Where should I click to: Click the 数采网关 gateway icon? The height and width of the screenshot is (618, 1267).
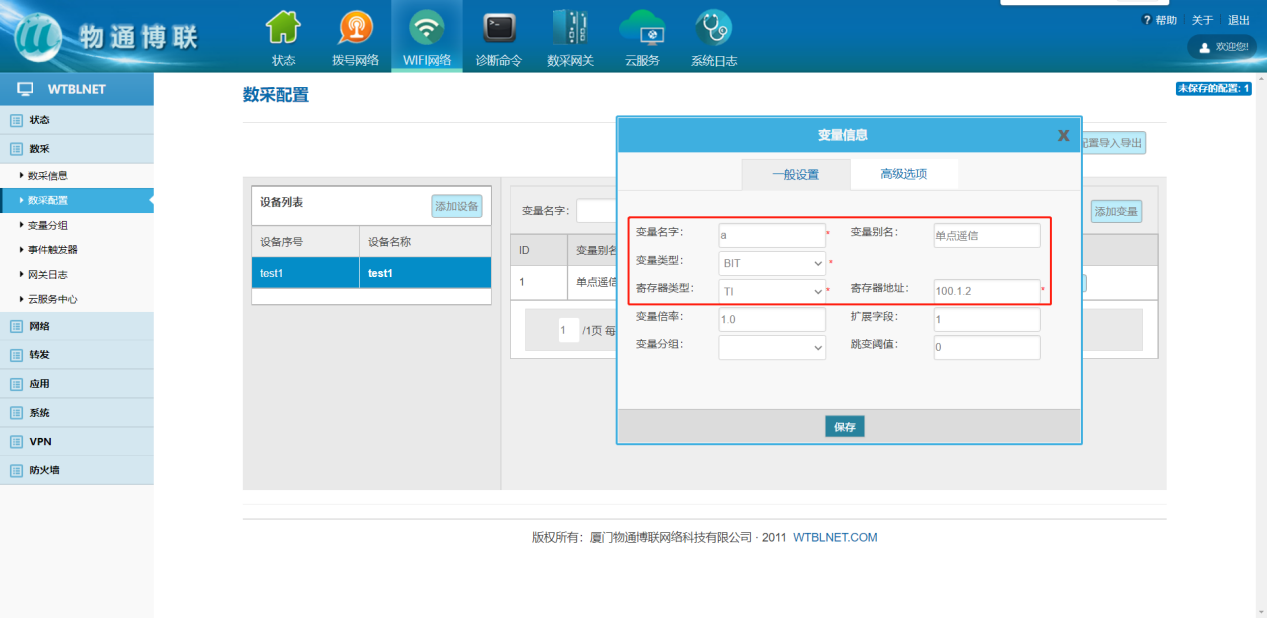tap(570, 28)
